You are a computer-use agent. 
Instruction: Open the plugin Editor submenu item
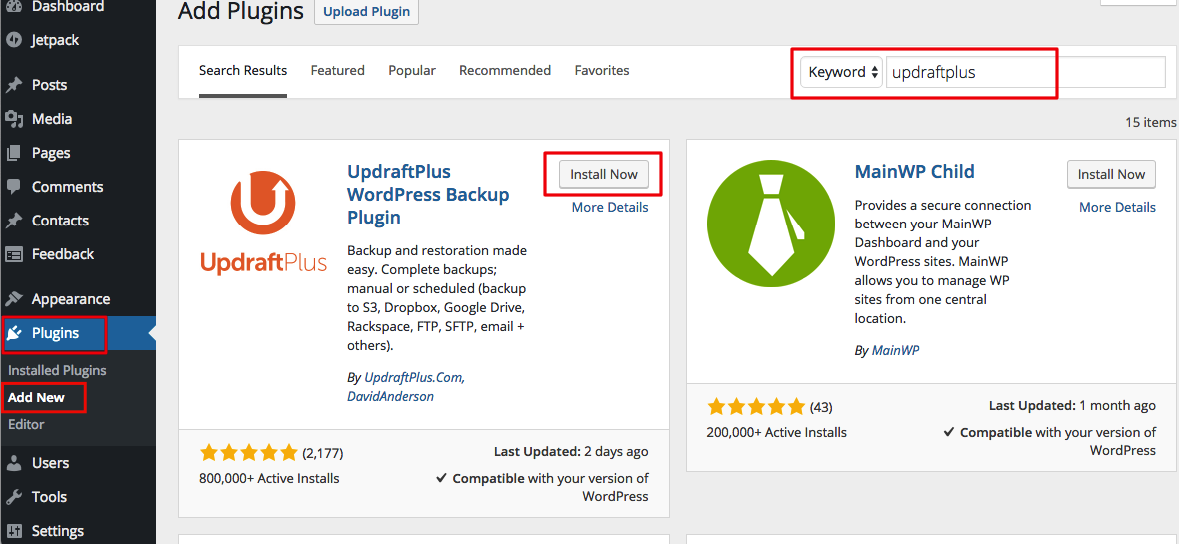pos(26,424)
